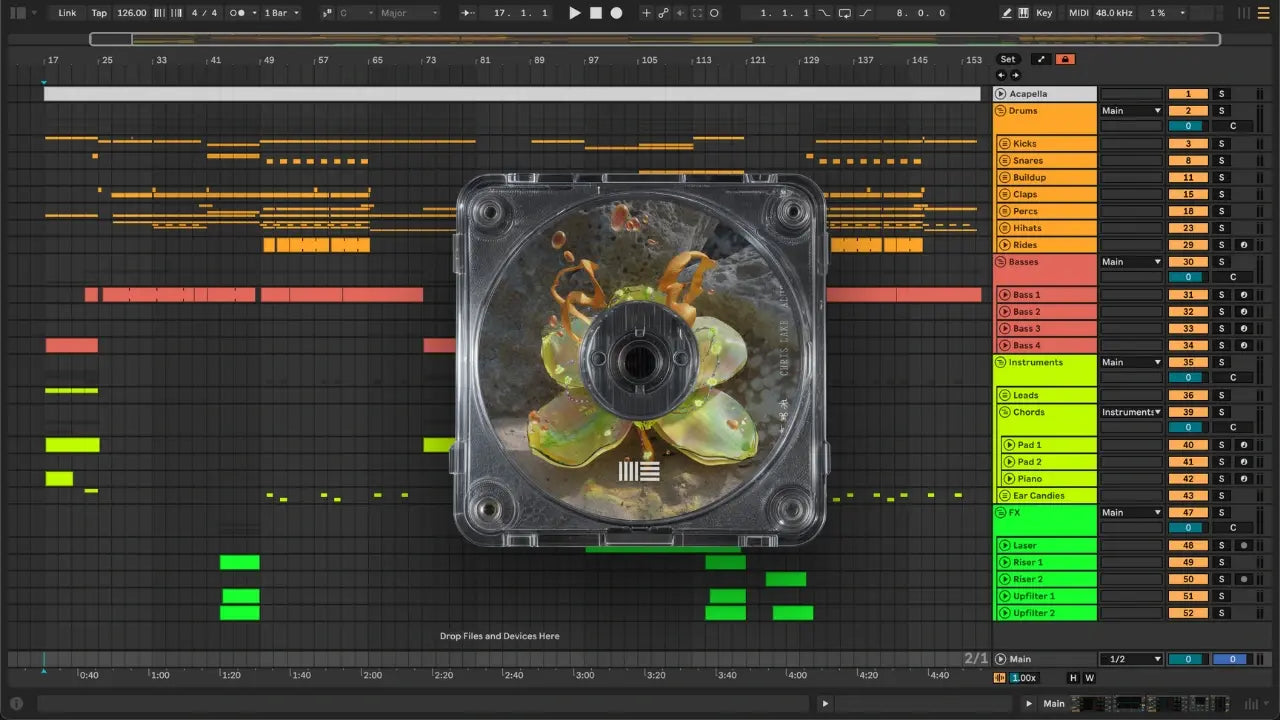Click the Stop button in transport

point(595,13)
